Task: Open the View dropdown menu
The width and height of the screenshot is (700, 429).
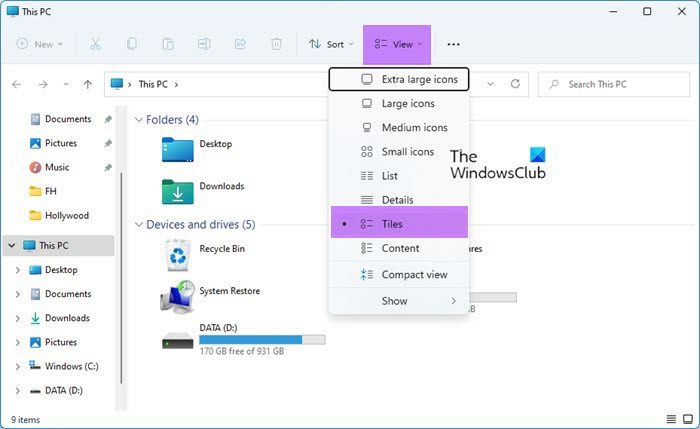Action: tap(397, 44)
